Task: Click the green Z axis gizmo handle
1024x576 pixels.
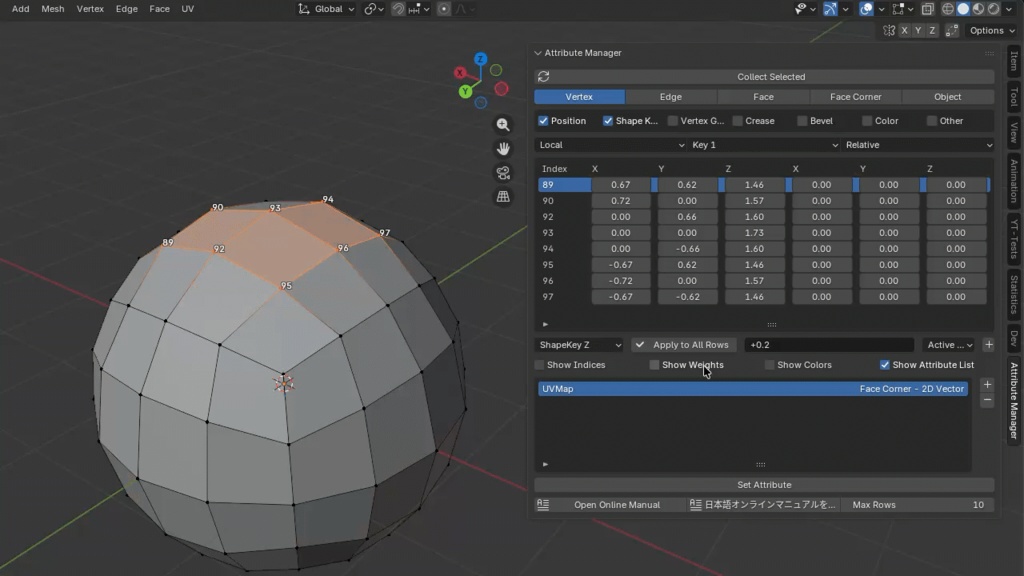Action: (480, 60)
